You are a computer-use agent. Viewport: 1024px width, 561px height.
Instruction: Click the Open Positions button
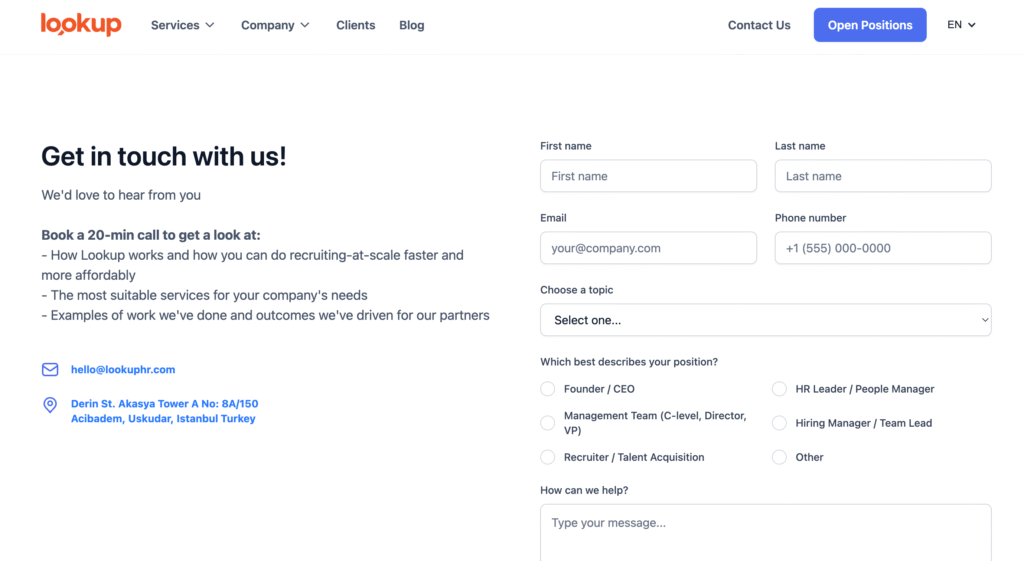point(870,25)
